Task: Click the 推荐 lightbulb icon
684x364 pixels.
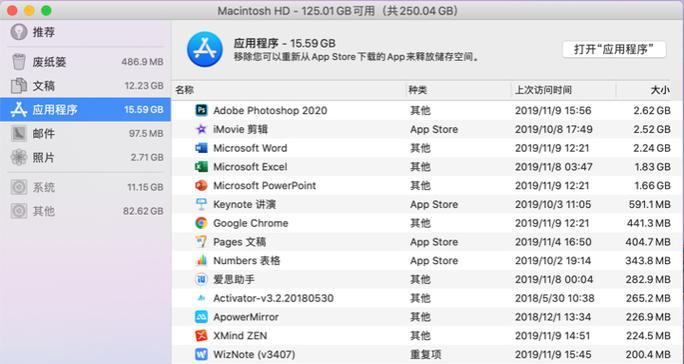Action: coord(19,32)
